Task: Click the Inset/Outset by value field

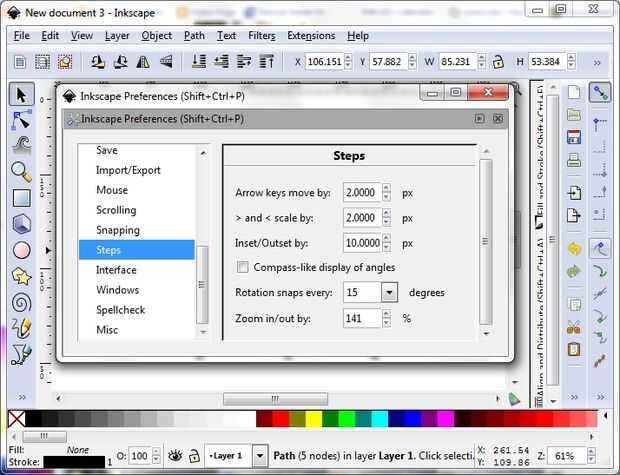Action: point(362,243)
